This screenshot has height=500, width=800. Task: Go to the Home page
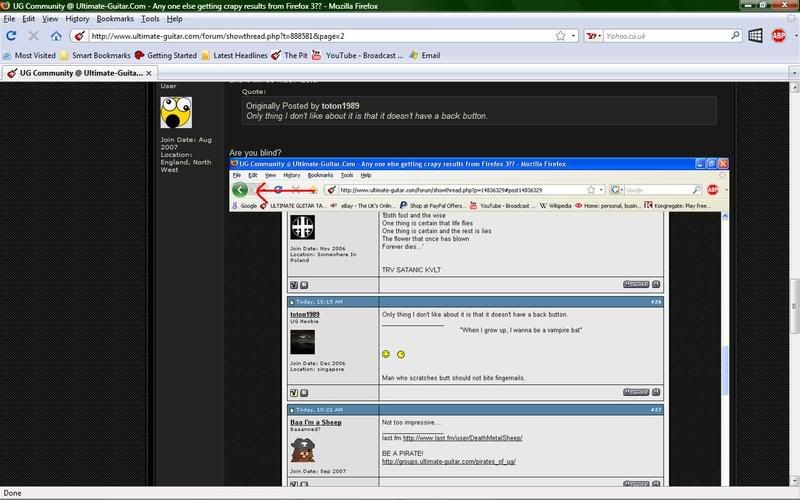coord(56,36)
